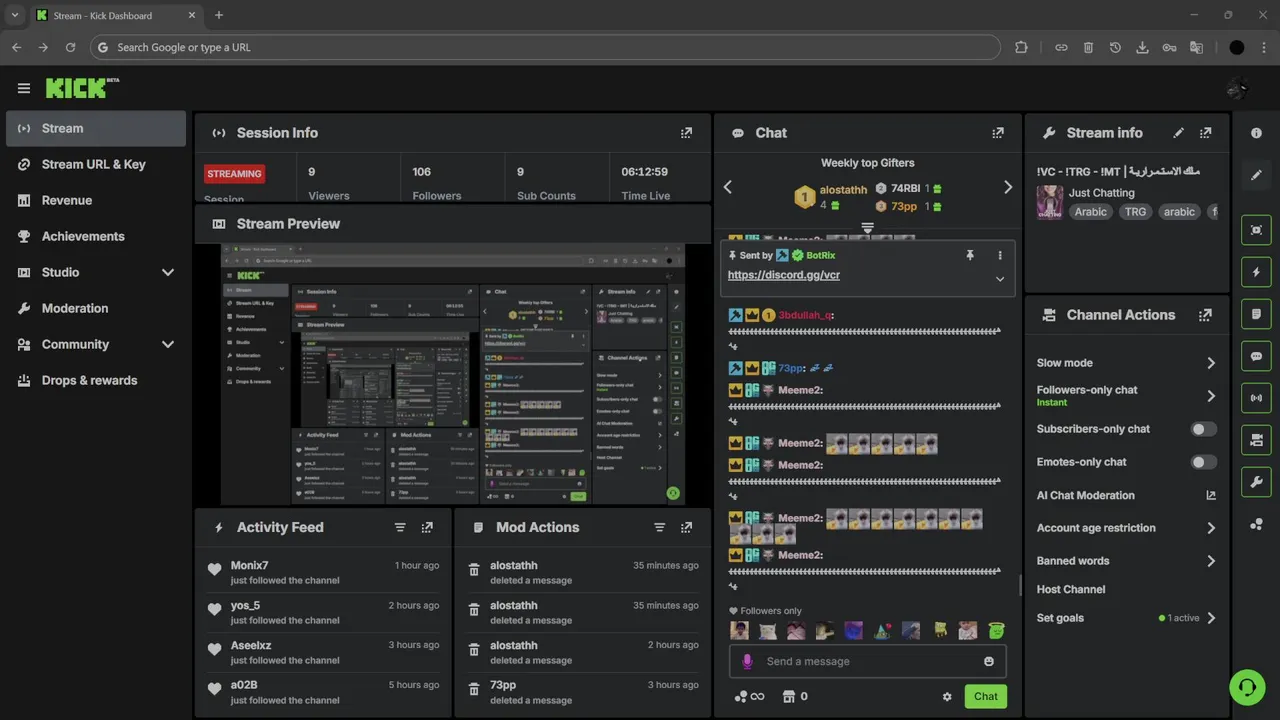
Task: Open a new browser tab
Action: pyautogui.click(x=219, y=15)
